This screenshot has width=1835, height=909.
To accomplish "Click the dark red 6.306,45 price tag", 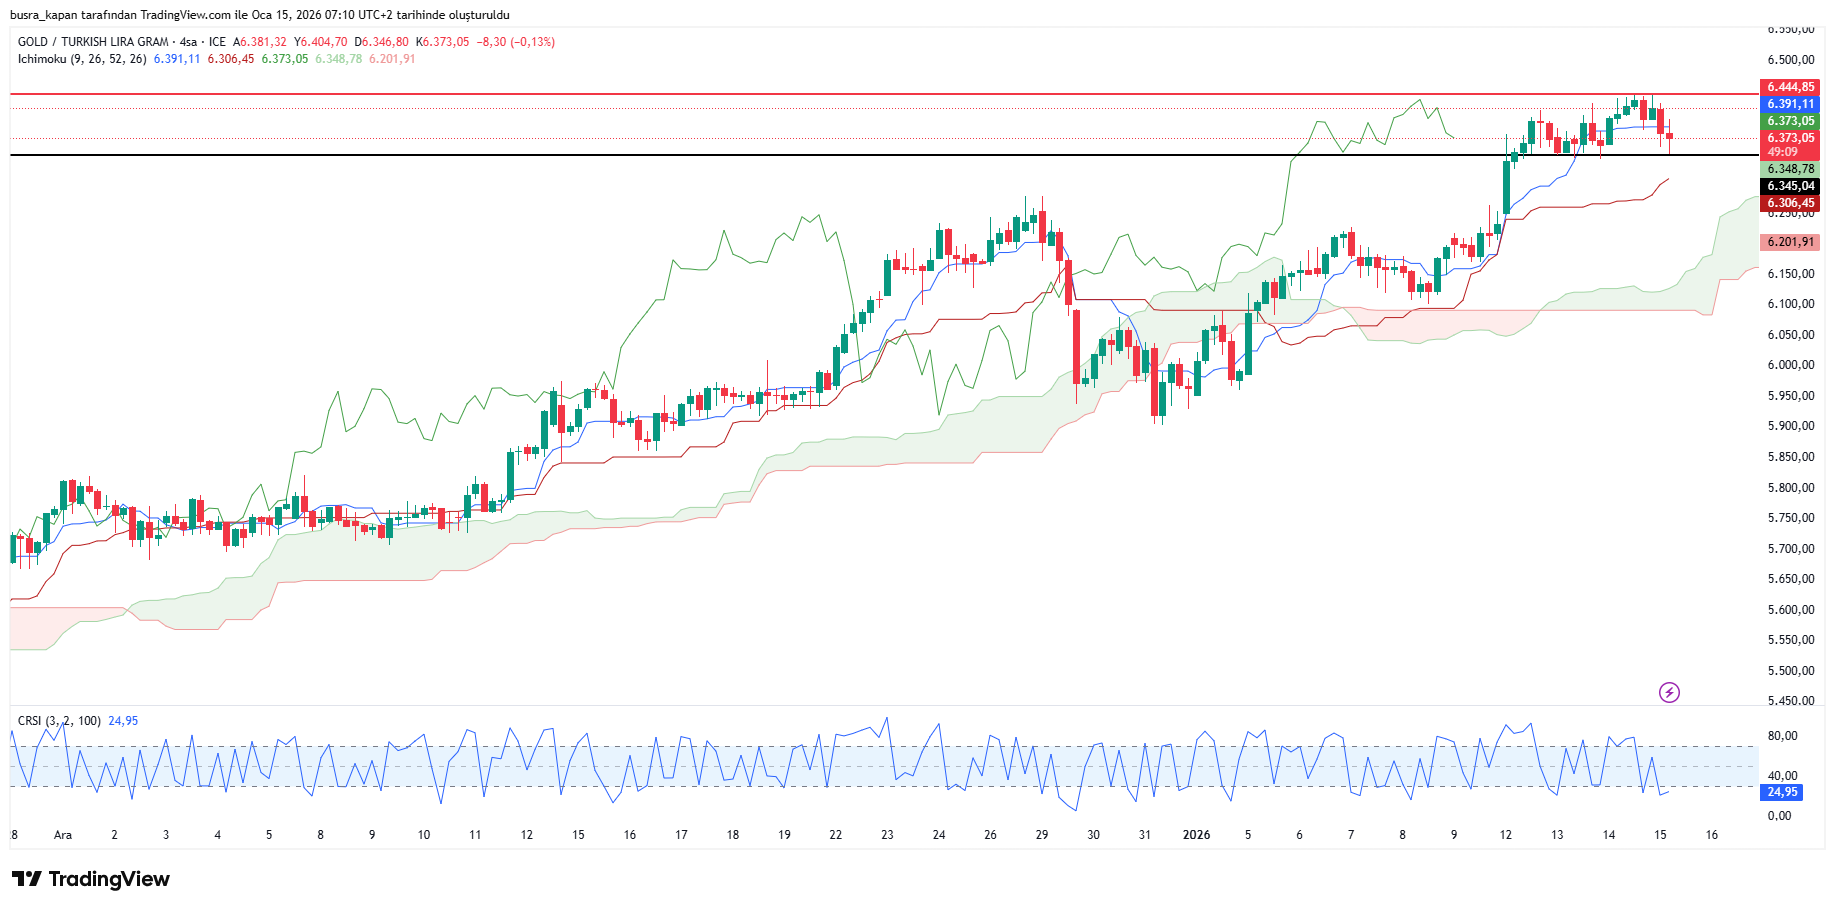I will [1789, 203].
